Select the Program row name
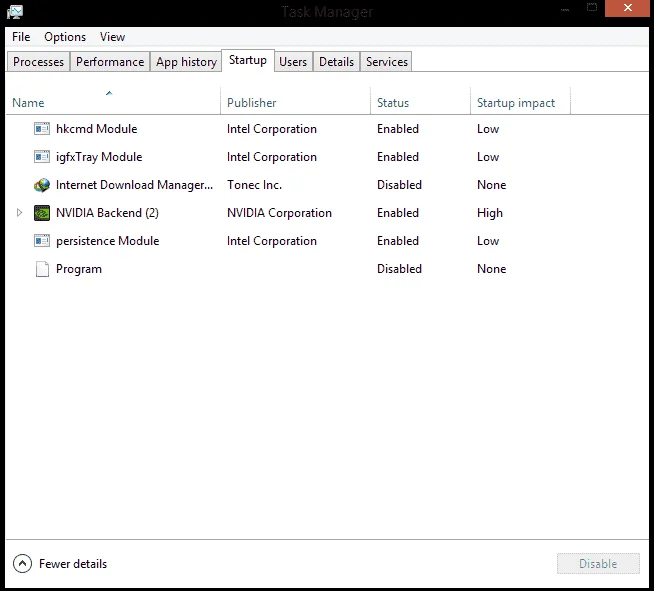This screenshot has height=591, width=654. [79, 269]
